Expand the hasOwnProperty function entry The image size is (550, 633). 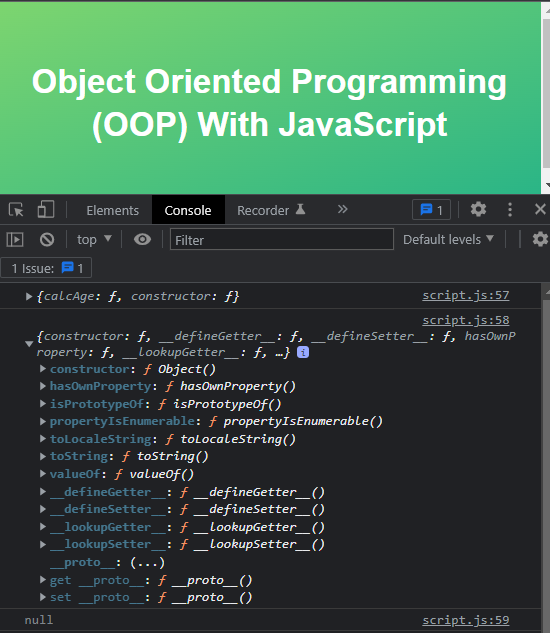[42, 386]
